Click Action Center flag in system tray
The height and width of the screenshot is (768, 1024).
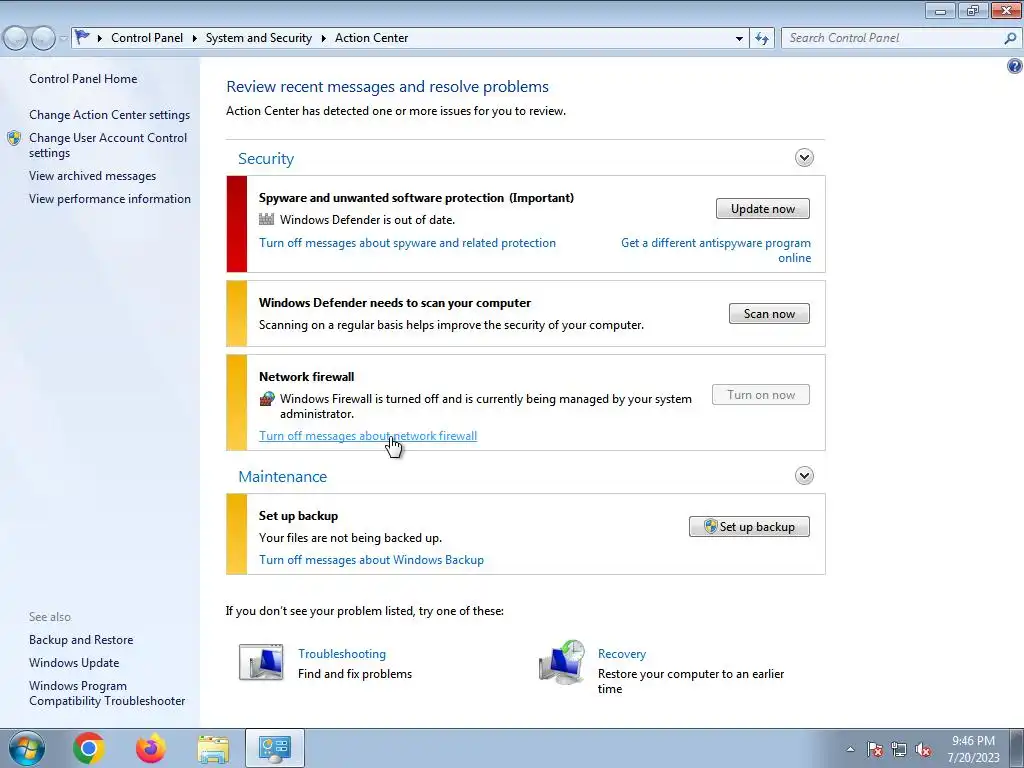tap(875, 750)
